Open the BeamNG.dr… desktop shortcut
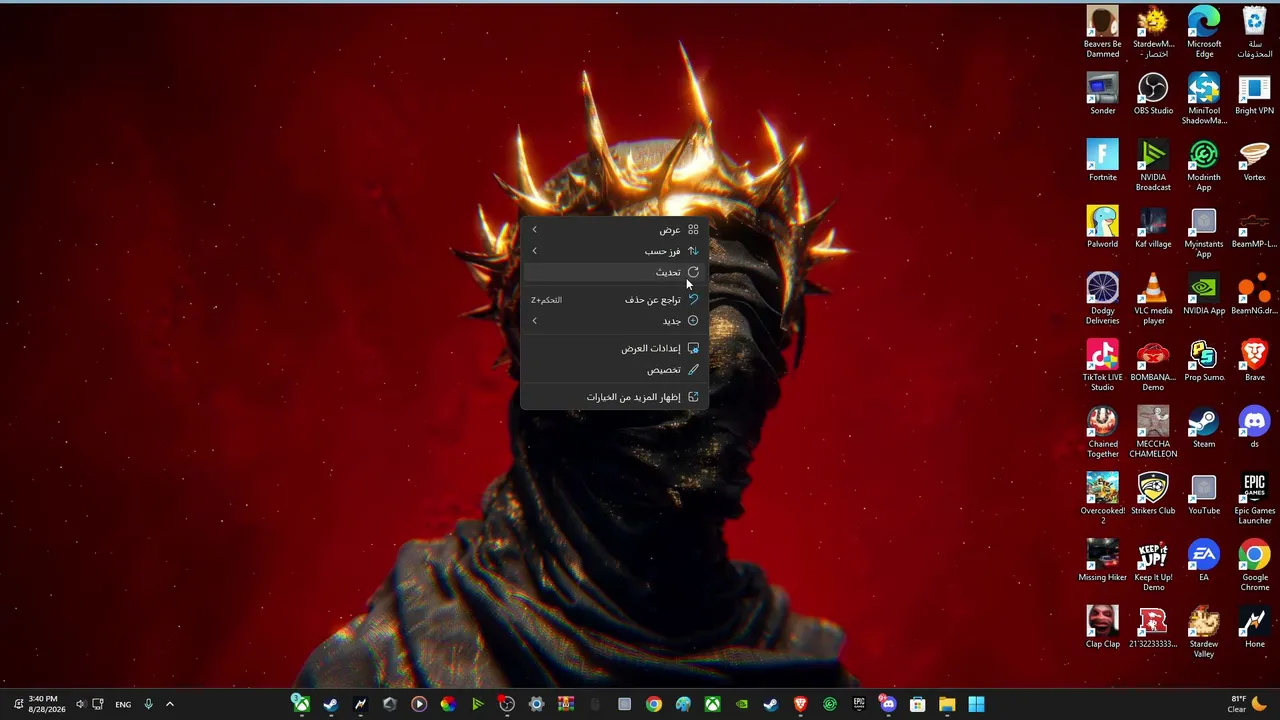 point(1254,294)
